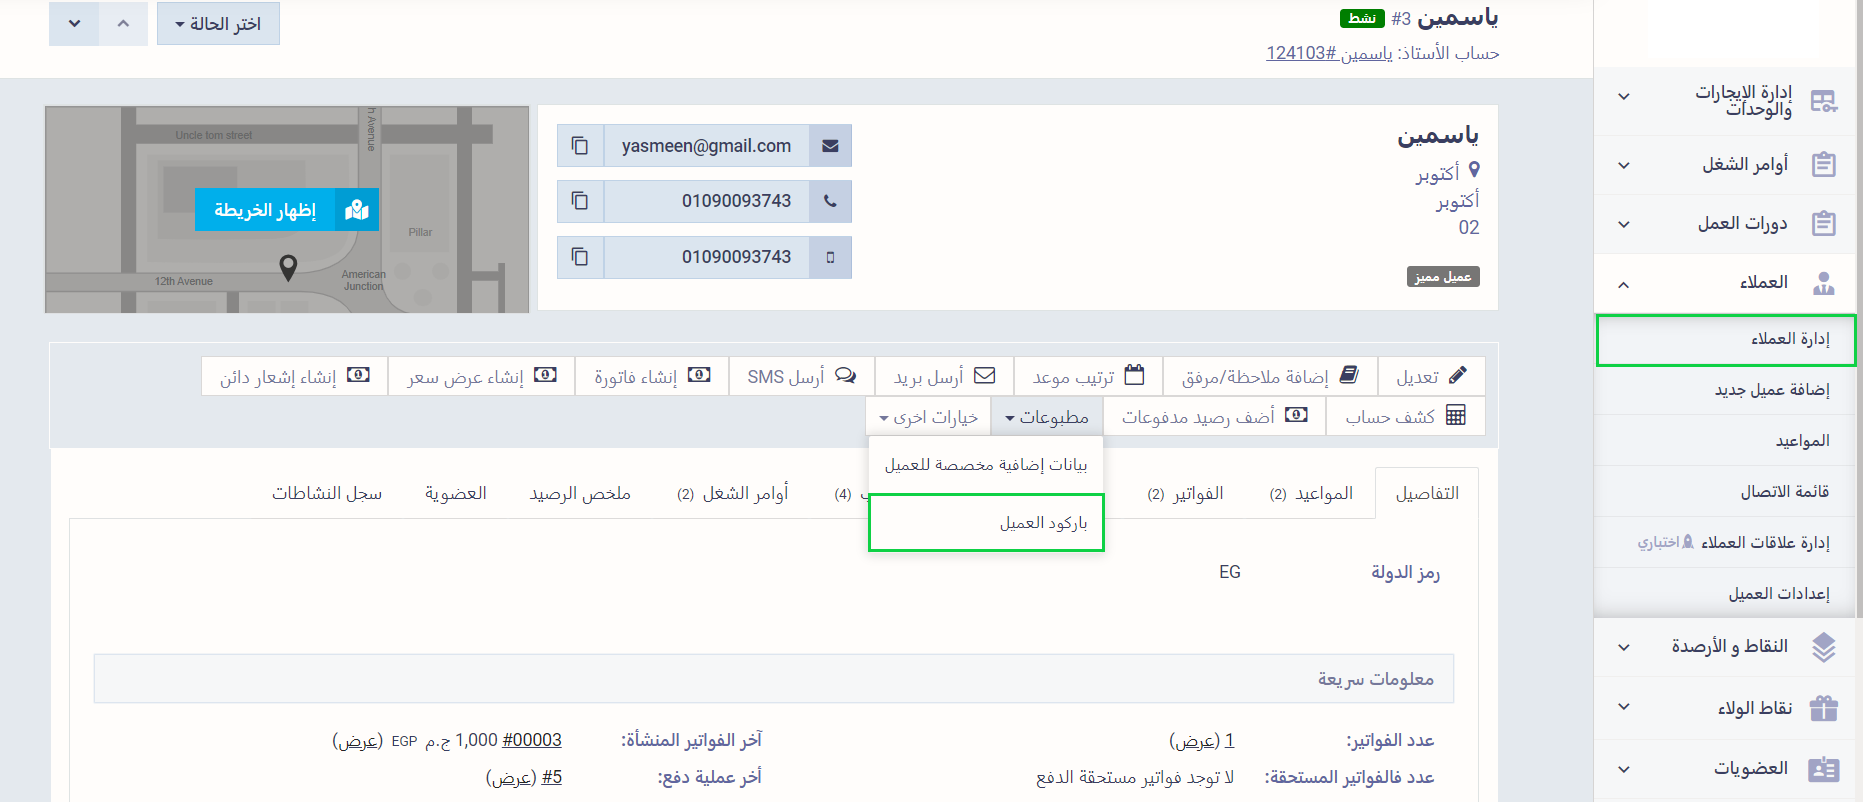Go to next client with down arrow
The image size is (1863, 802).
(x=74, y=24)
